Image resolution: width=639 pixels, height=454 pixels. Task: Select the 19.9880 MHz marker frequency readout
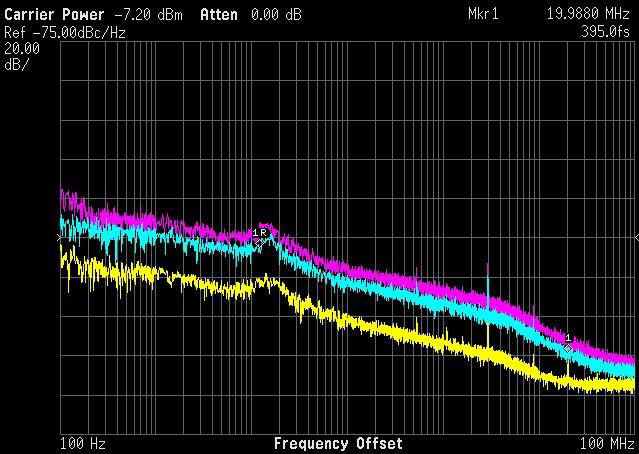(x=588, y=14)
